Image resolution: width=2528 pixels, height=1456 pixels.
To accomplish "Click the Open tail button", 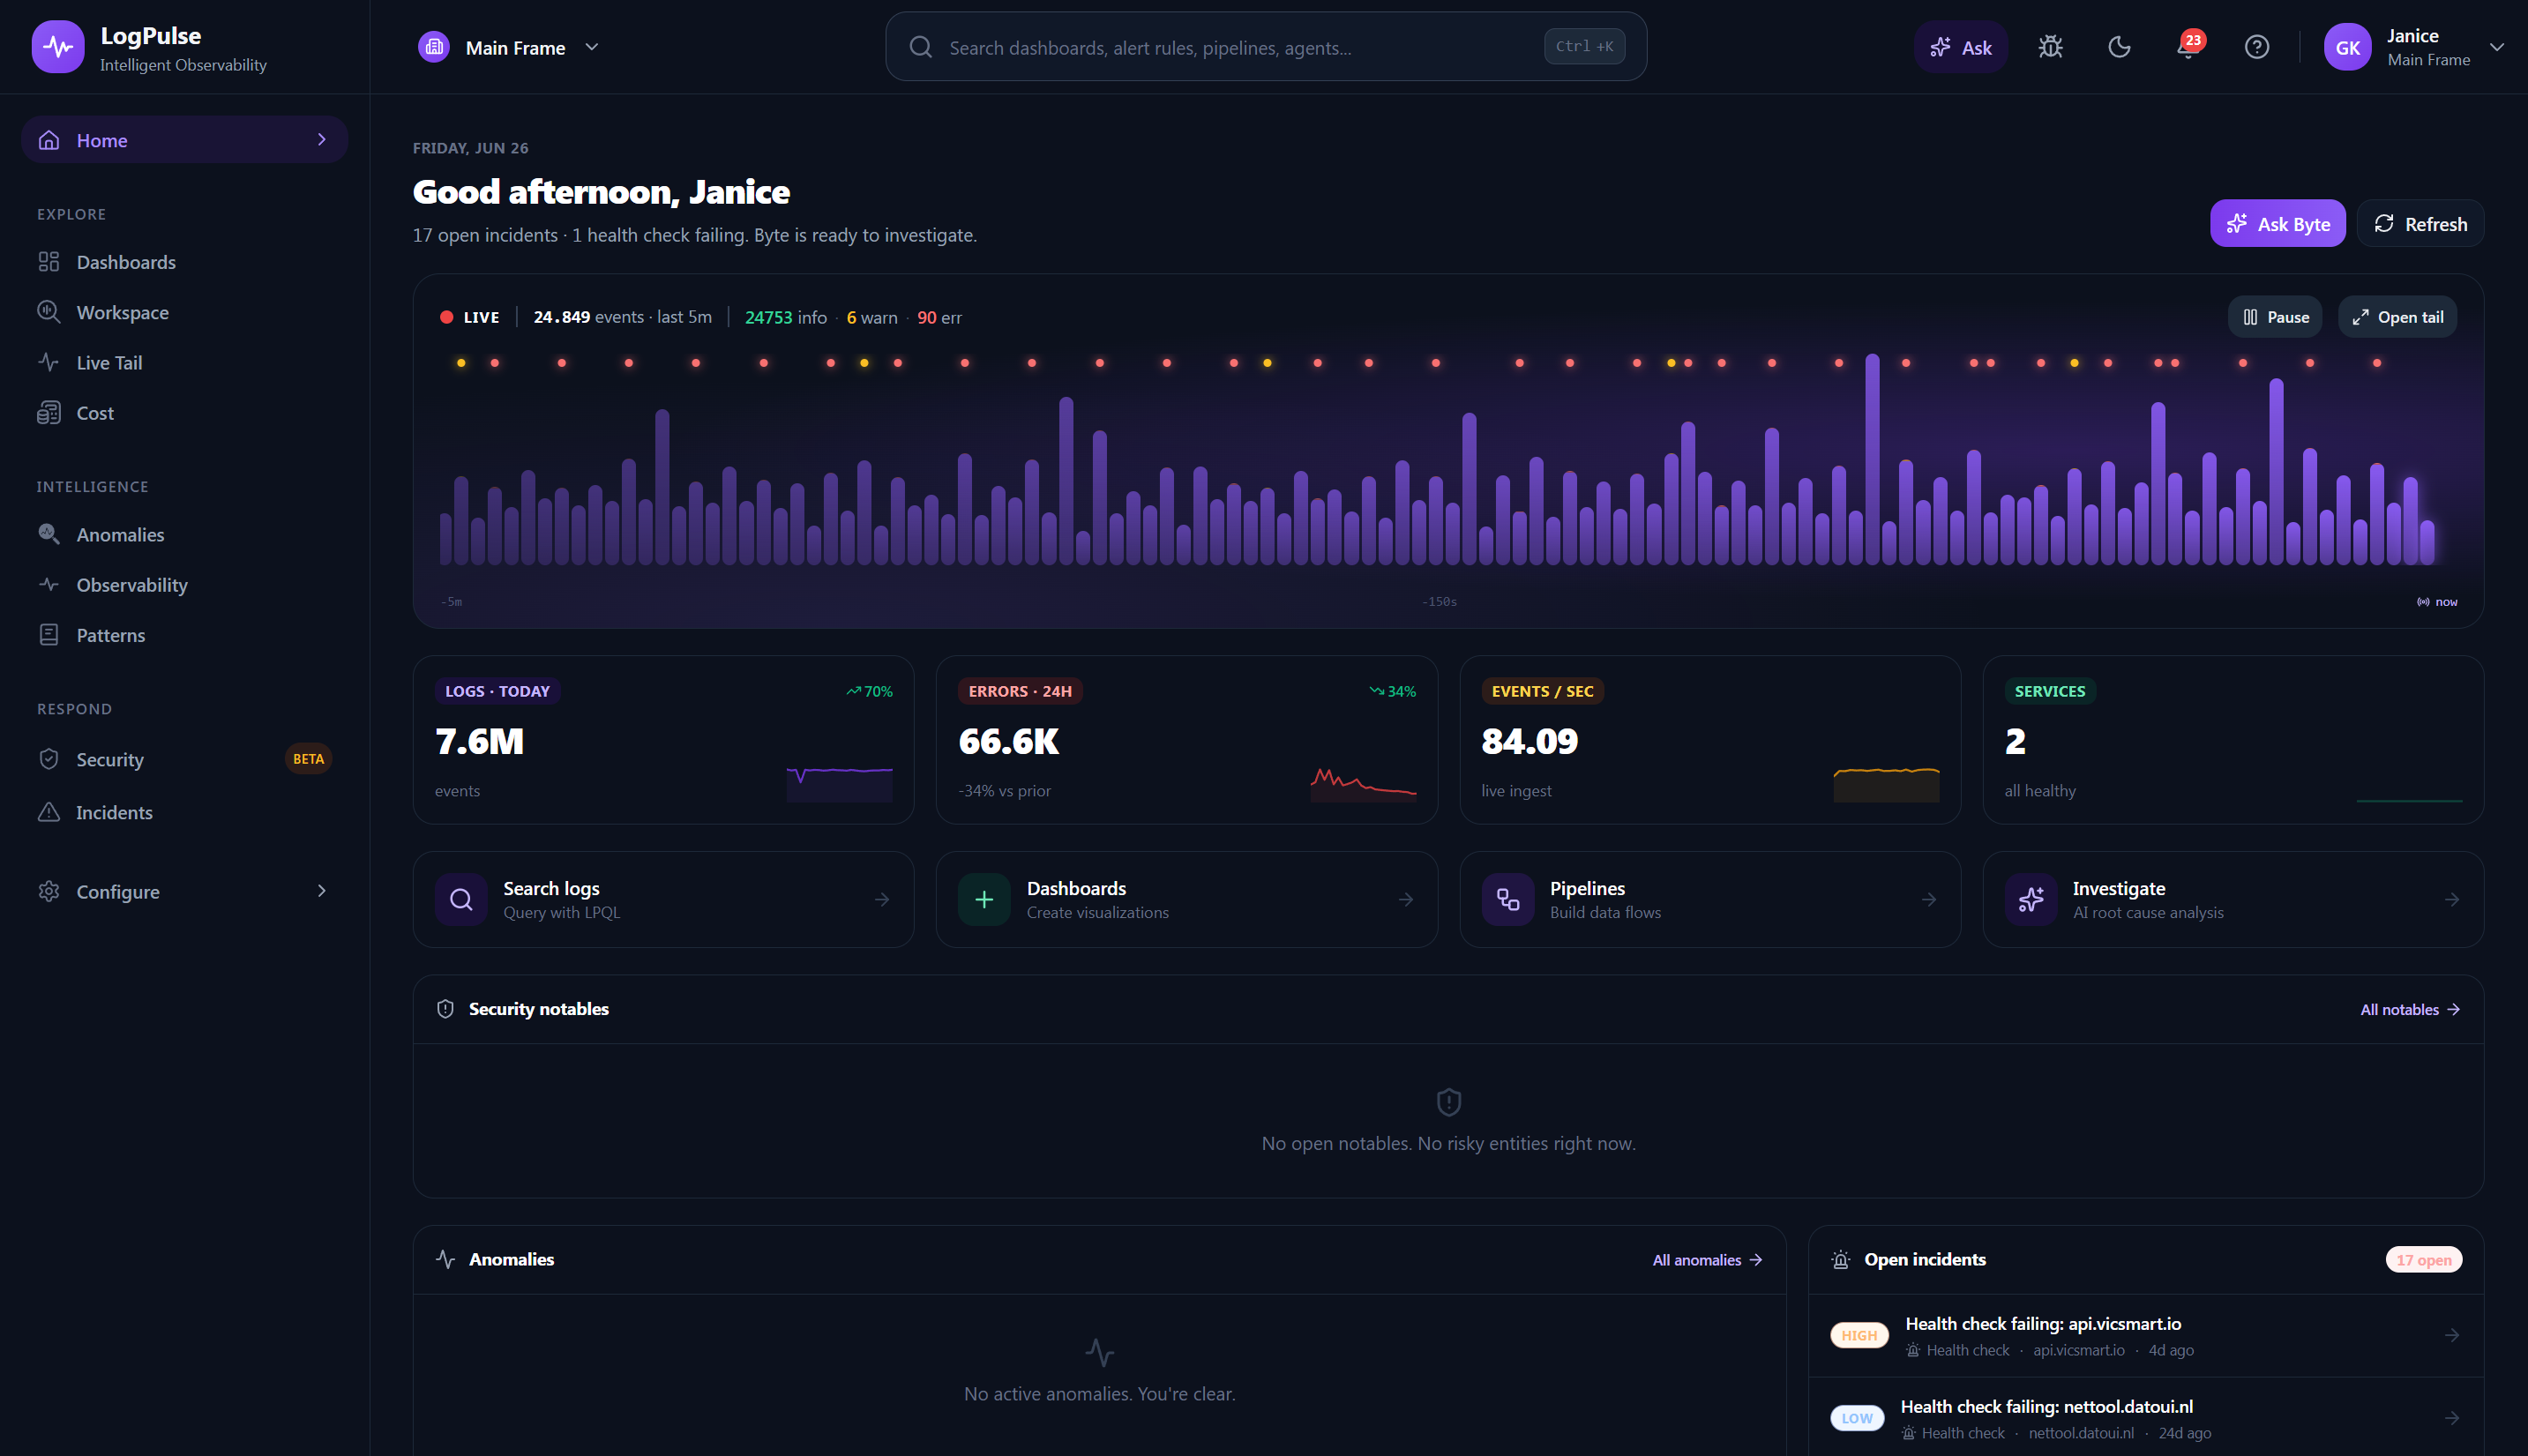I will [x=2397, y=317].
